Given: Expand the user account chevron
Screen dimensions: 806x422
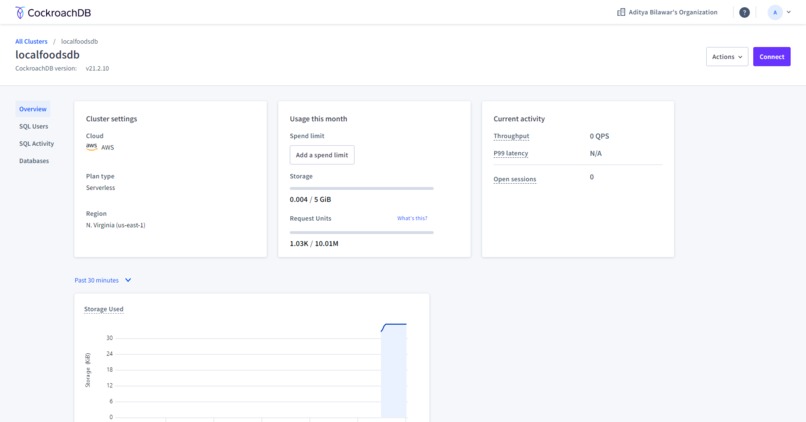Looking at the screenshot, I should coord(789,12).
